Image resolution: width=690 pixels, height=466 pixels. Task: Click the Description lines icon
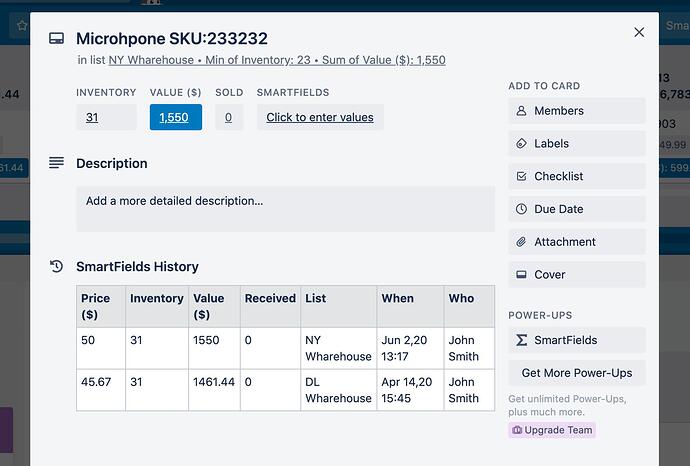tap(57, 163)
